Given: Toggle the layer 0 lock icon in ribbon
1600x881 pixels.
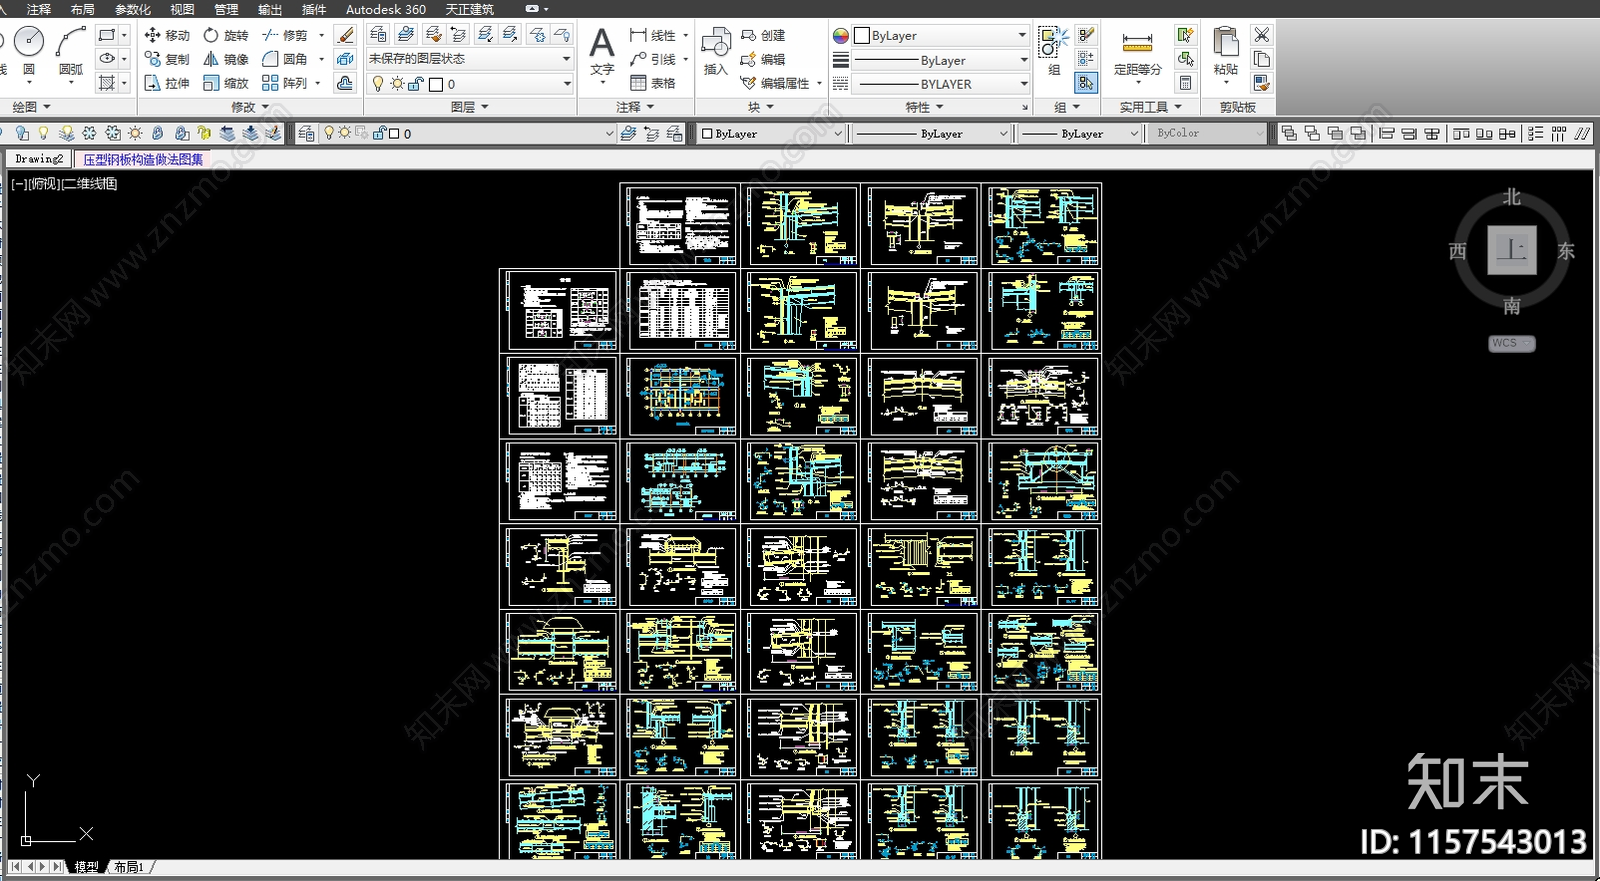Looking at the screenshot, I should point(416,84).
